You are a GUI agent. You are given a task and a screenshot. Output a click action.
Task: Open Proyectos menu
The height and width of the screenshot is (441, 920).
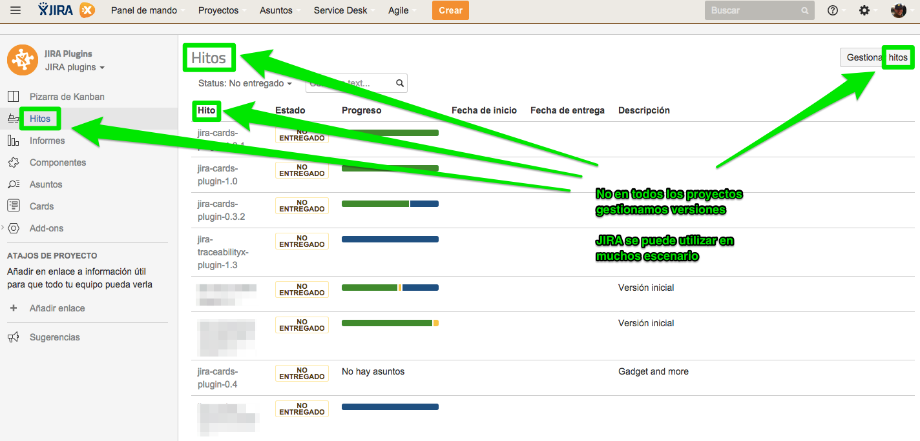[222, 11]
